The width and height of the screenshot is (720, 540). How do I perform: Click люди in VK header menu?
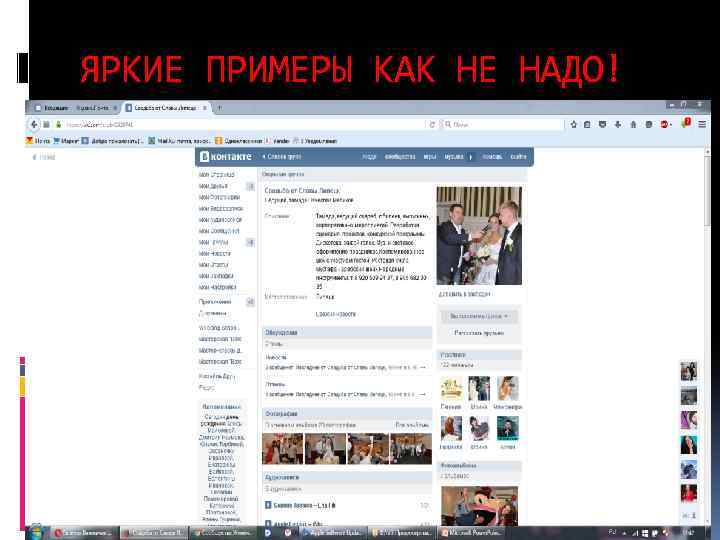(369, 157)
